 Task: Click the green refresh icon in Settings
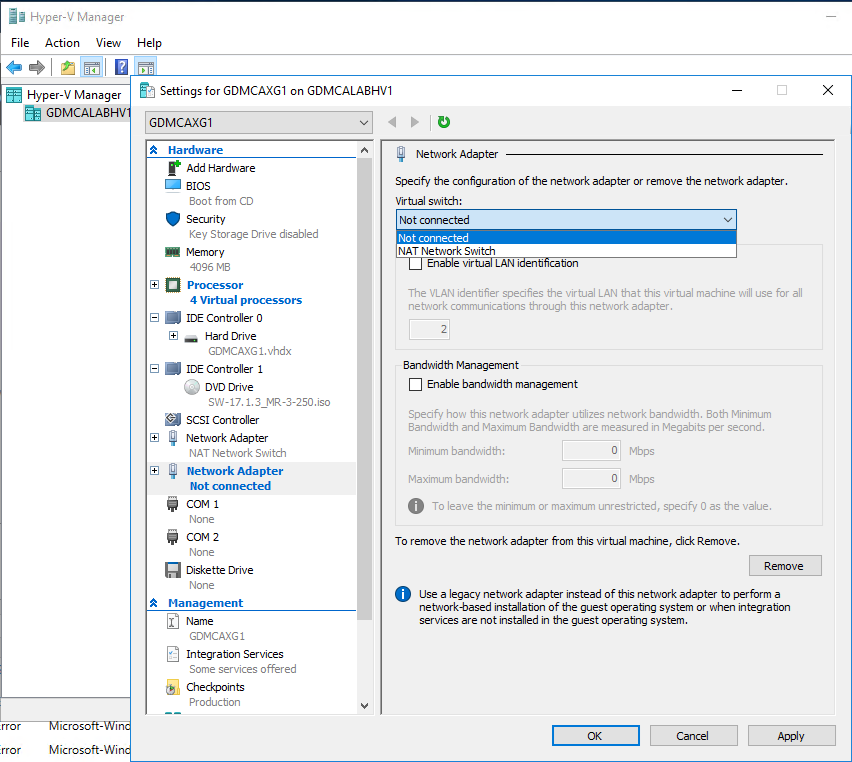click(x=444, y=122)
